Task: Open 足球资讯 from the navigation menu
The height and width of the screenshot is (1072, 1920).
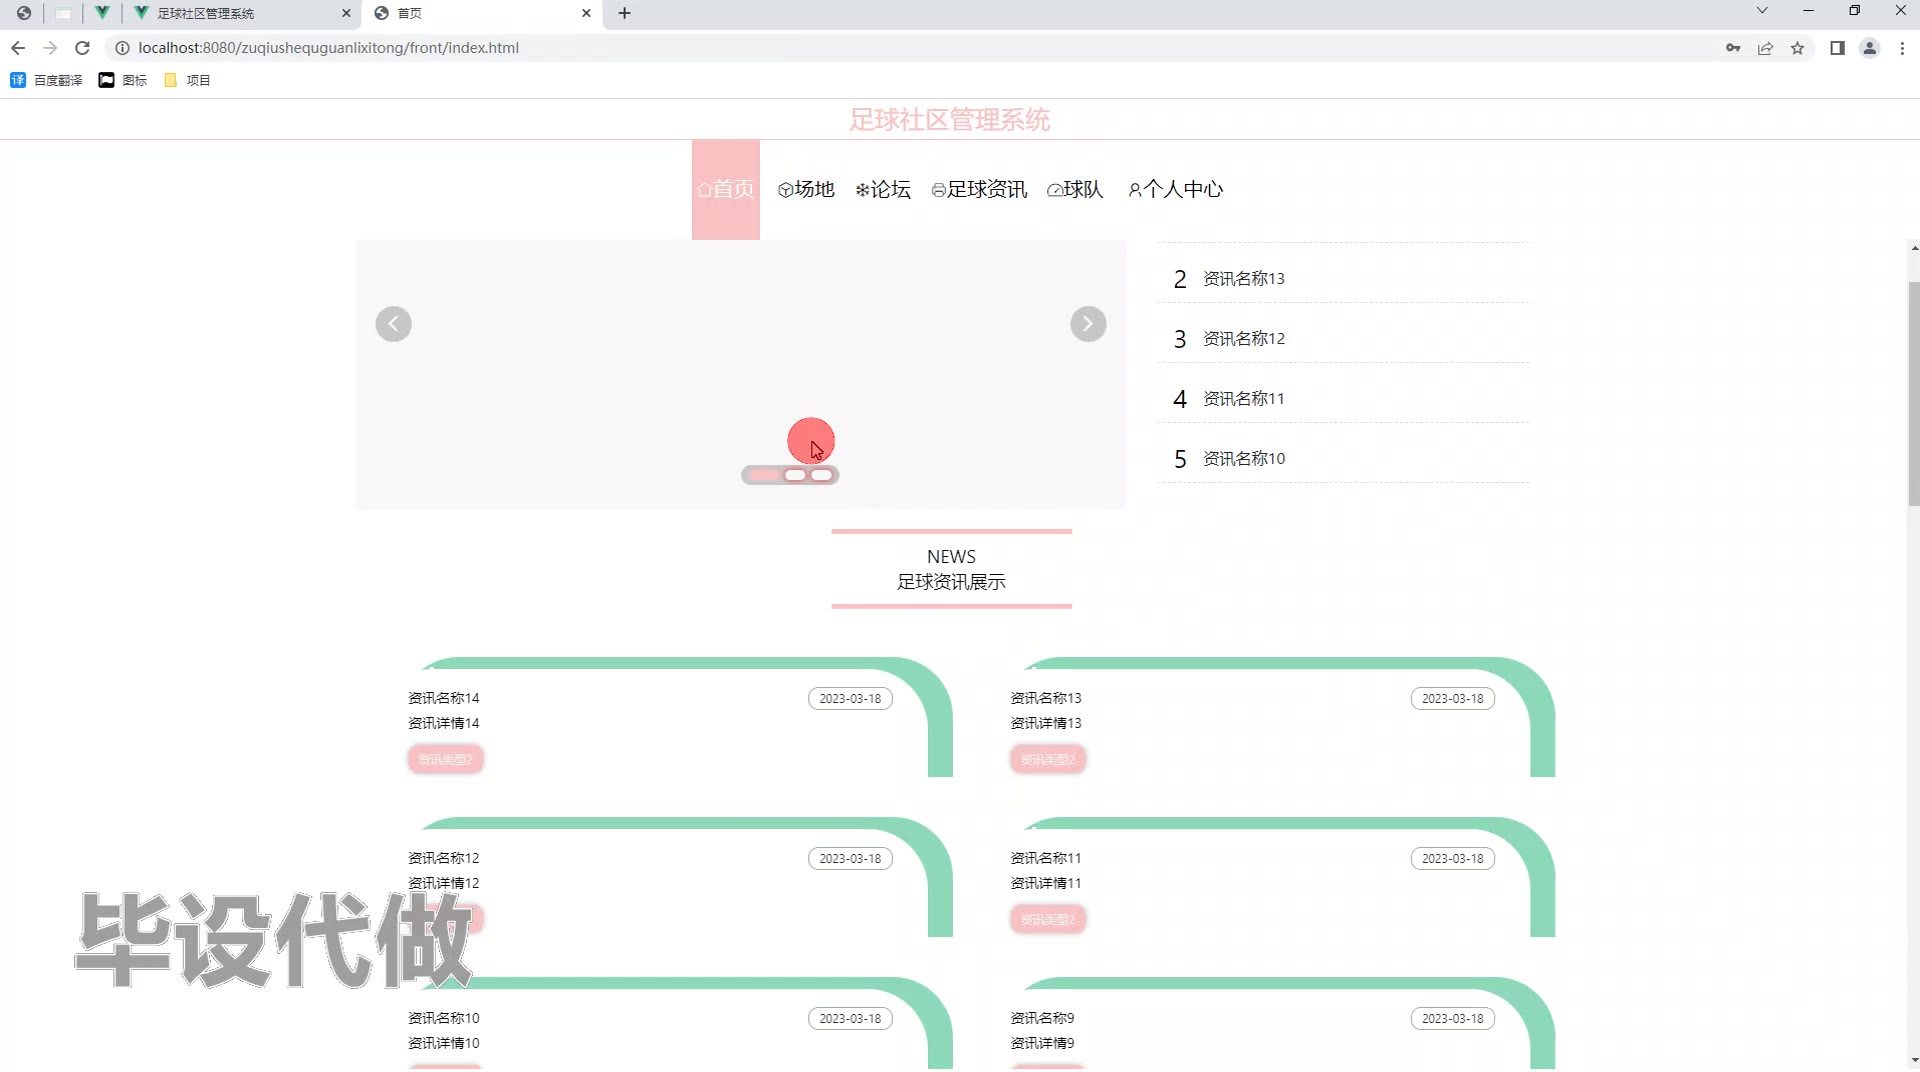Action: [979, 190]
